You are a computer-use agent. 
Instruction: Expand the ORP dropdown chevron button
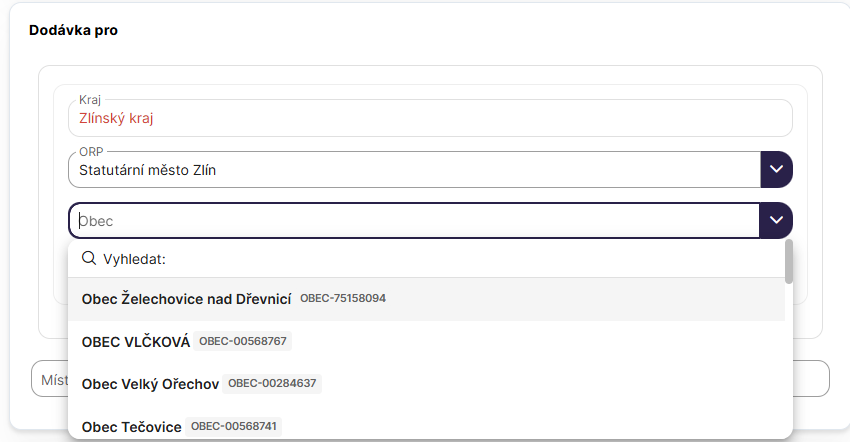[776, 169]
